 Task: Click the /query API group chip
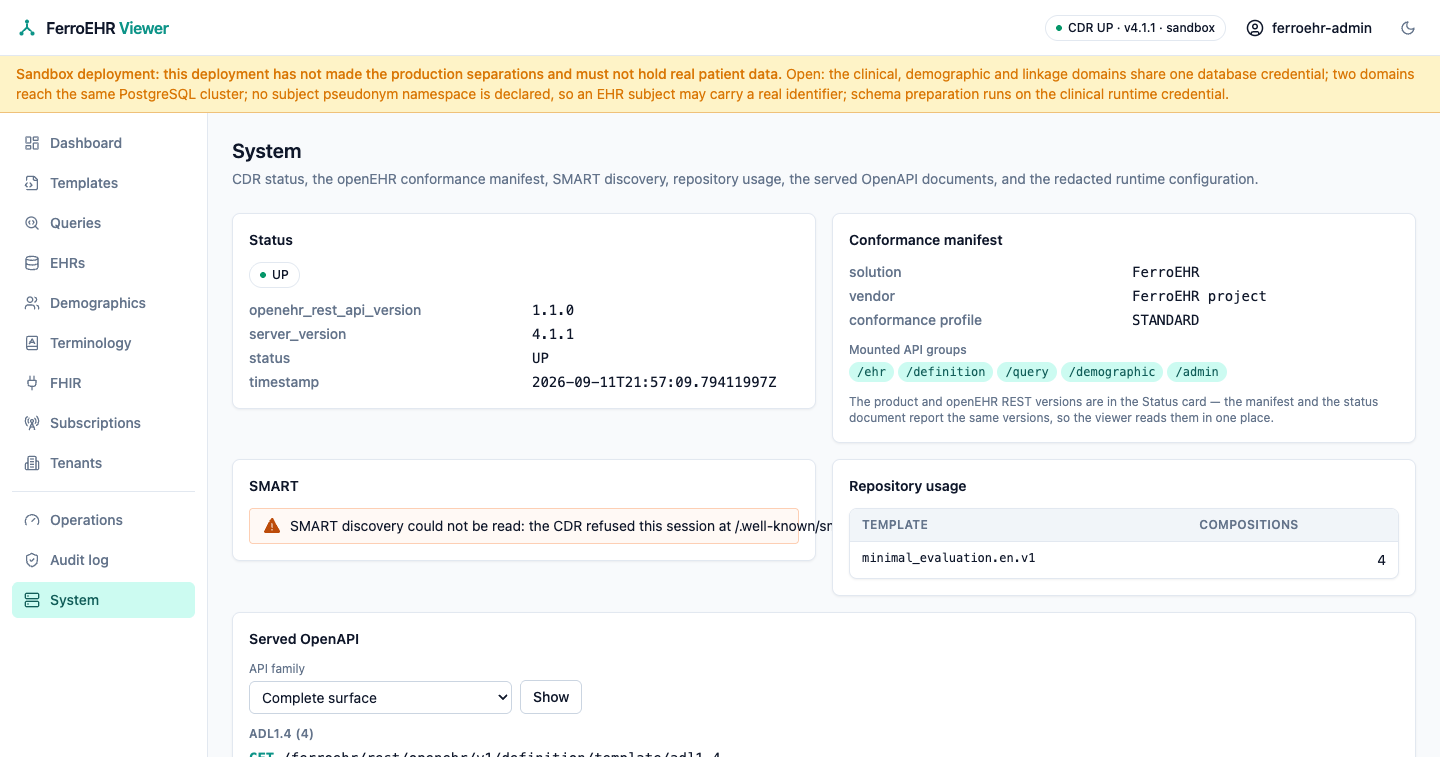pyautogui.click(x=1027, y=372)
